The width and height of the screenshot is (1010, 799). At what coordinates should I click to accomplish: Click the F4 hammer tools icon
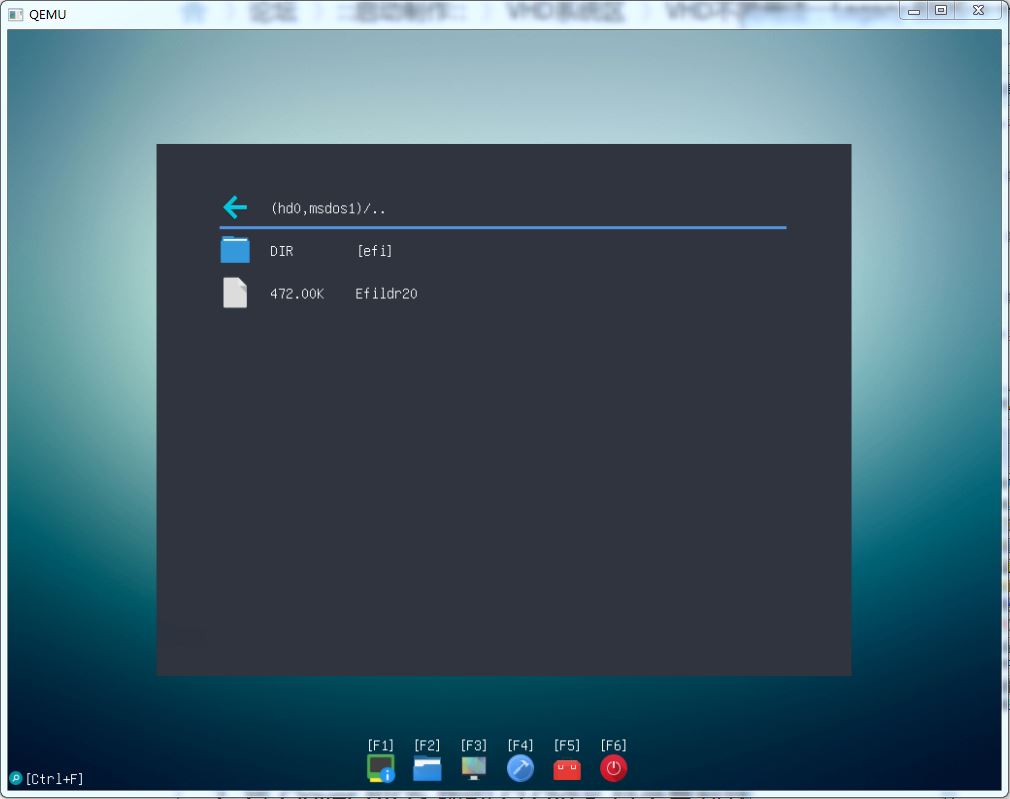[520, 768]
